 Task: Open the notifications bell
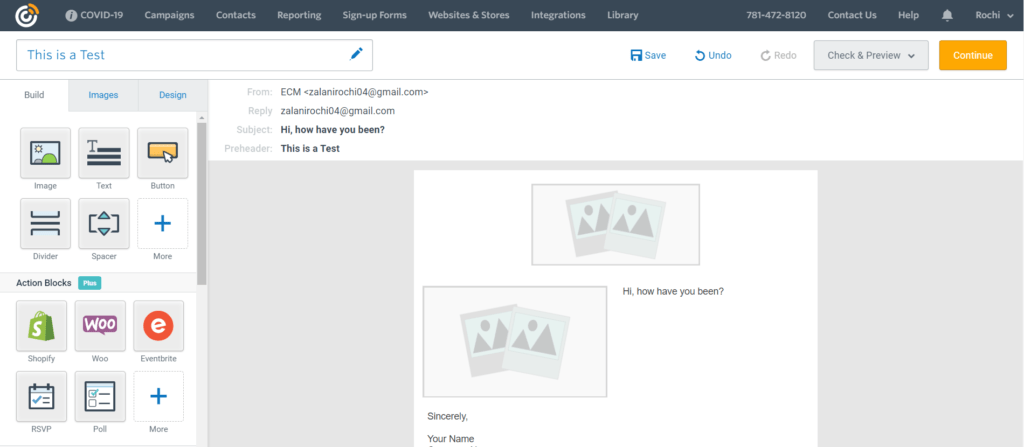(947, 15)
